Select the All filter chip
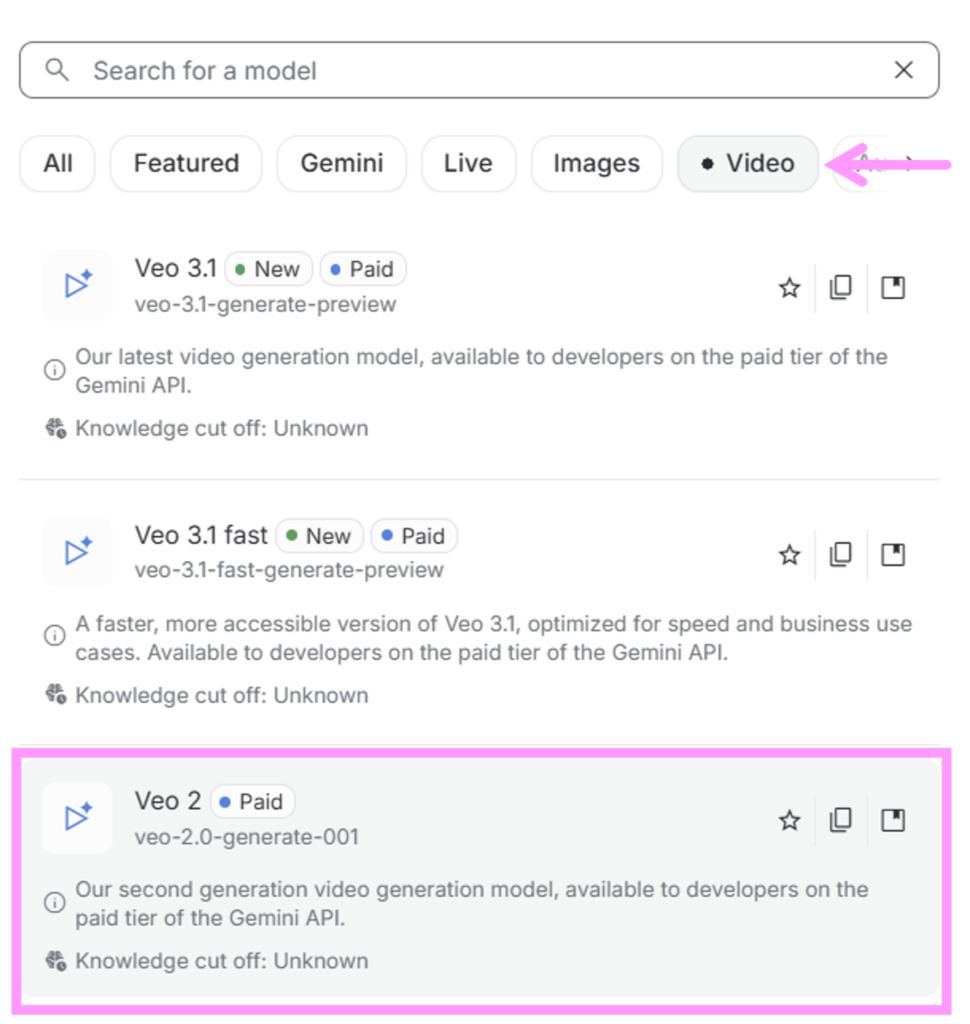970x1024 pixels. click(58, 163)
